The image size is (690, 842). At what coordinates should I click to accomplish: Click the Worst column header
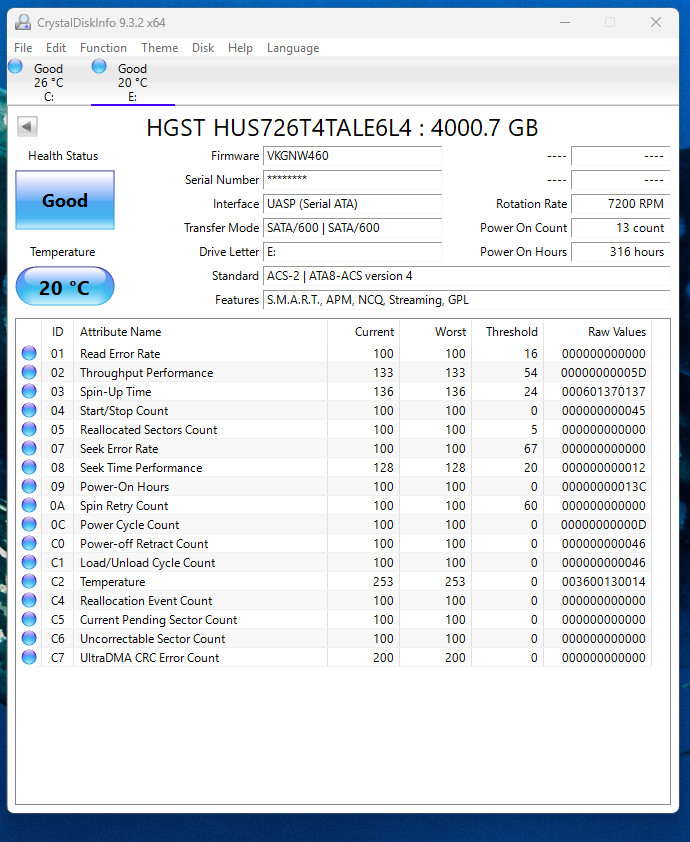tap(435, 332)
